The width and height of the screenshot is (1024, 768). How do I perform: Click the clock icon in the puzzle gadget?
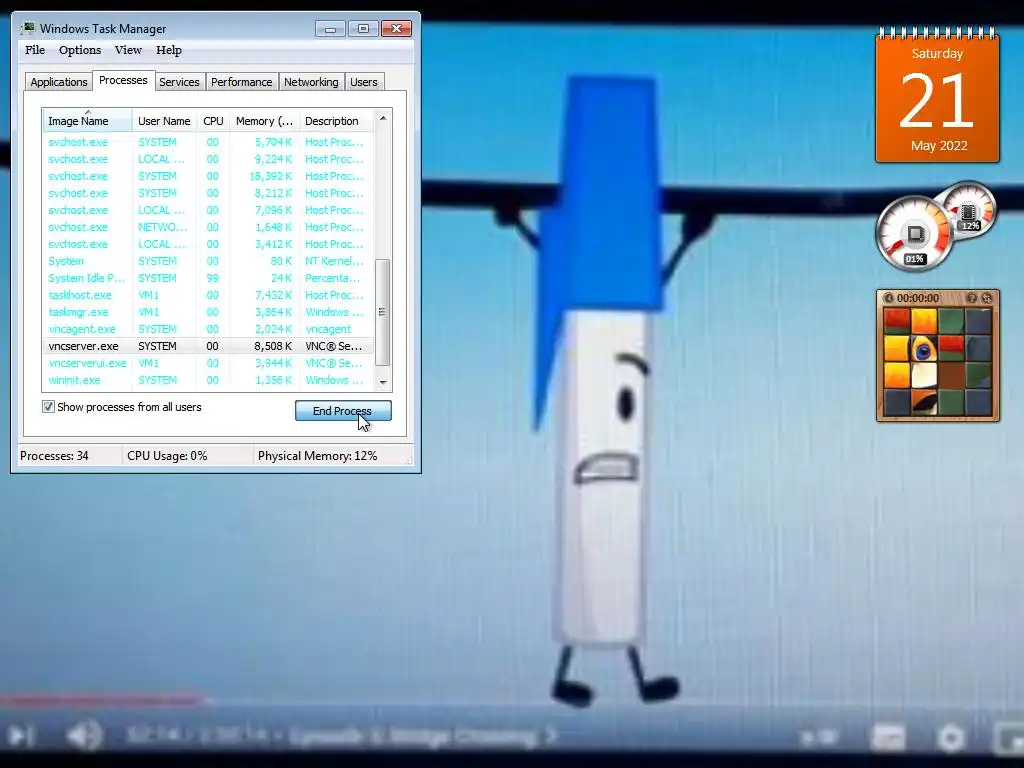889,298
